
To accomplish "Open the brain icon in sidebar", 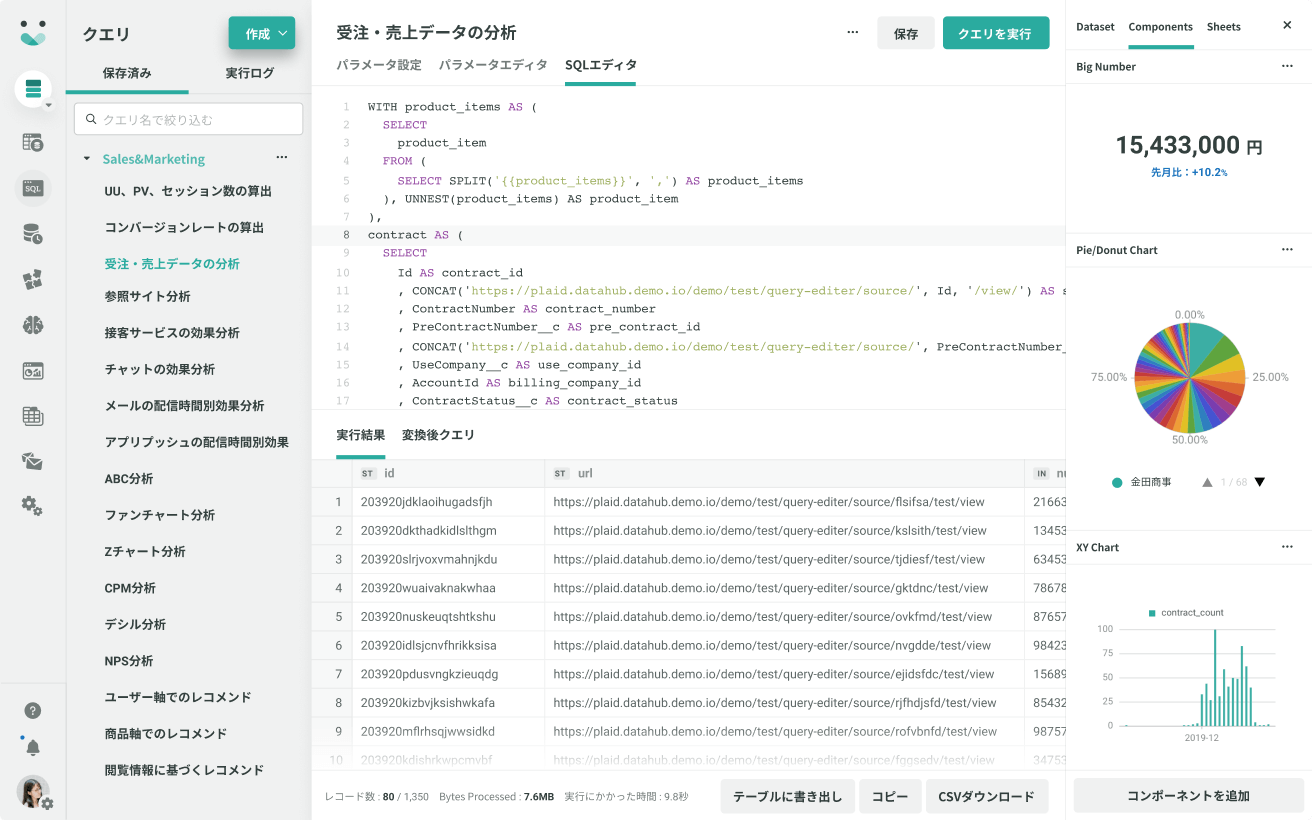I will point(33,325).
